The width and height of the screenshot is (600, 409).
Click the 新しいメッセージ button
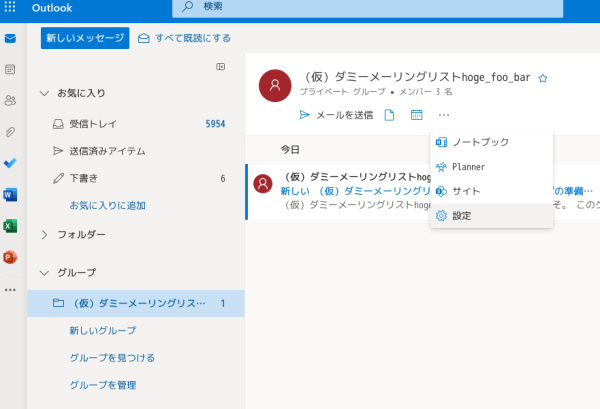[85, 38]
